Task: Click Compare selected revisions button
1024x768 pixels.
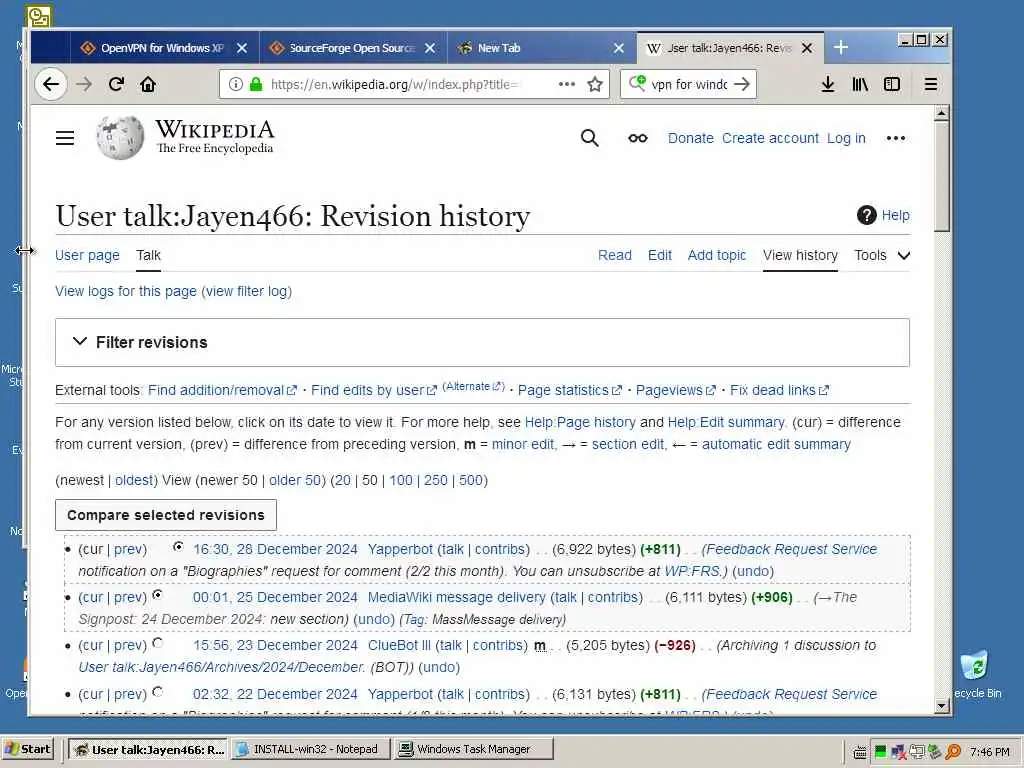Action: click(x=166, y=515)
